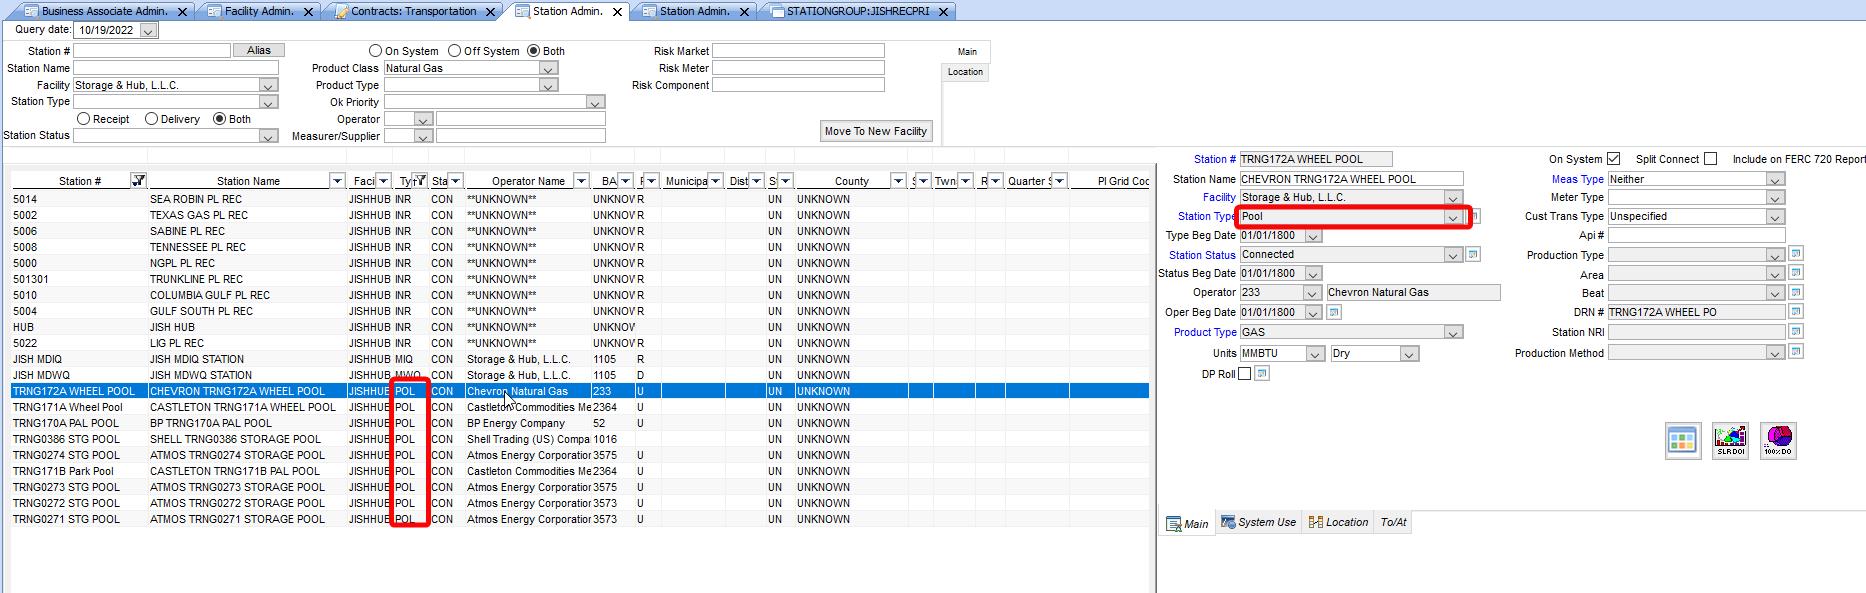Viewport: 1866px width, 593px height.
Task: Open the System Use tab
Action: click(x=1258, y=522)
